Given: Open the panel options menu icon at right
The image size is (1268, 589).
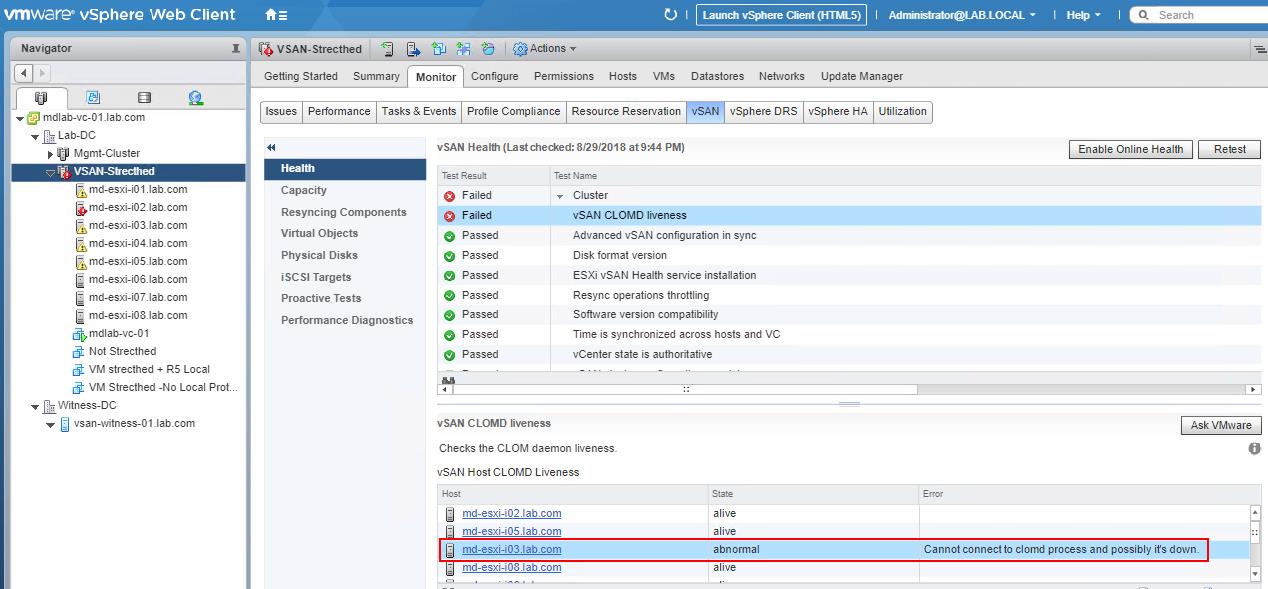Looking at the screenshot, I should click(x=1259, y=49).
